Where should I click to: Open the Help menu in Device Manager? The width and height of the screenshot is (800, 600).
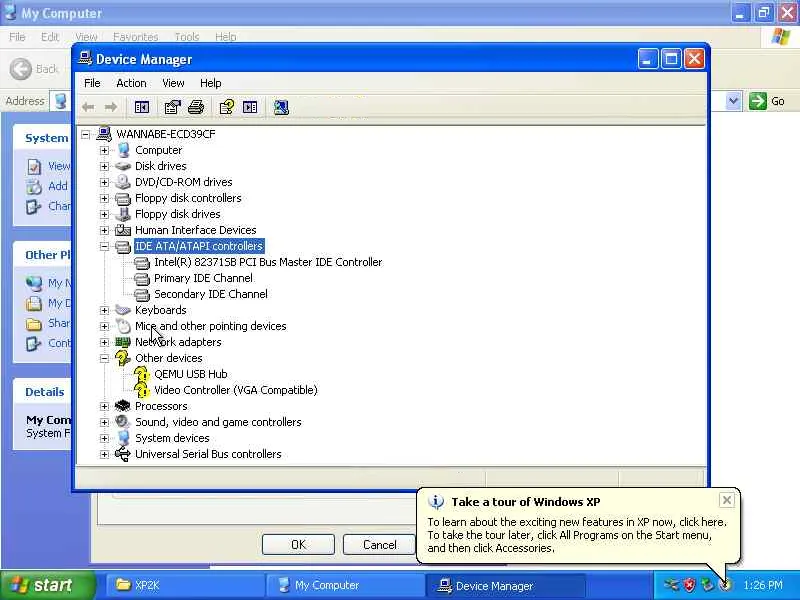(210, 83)
